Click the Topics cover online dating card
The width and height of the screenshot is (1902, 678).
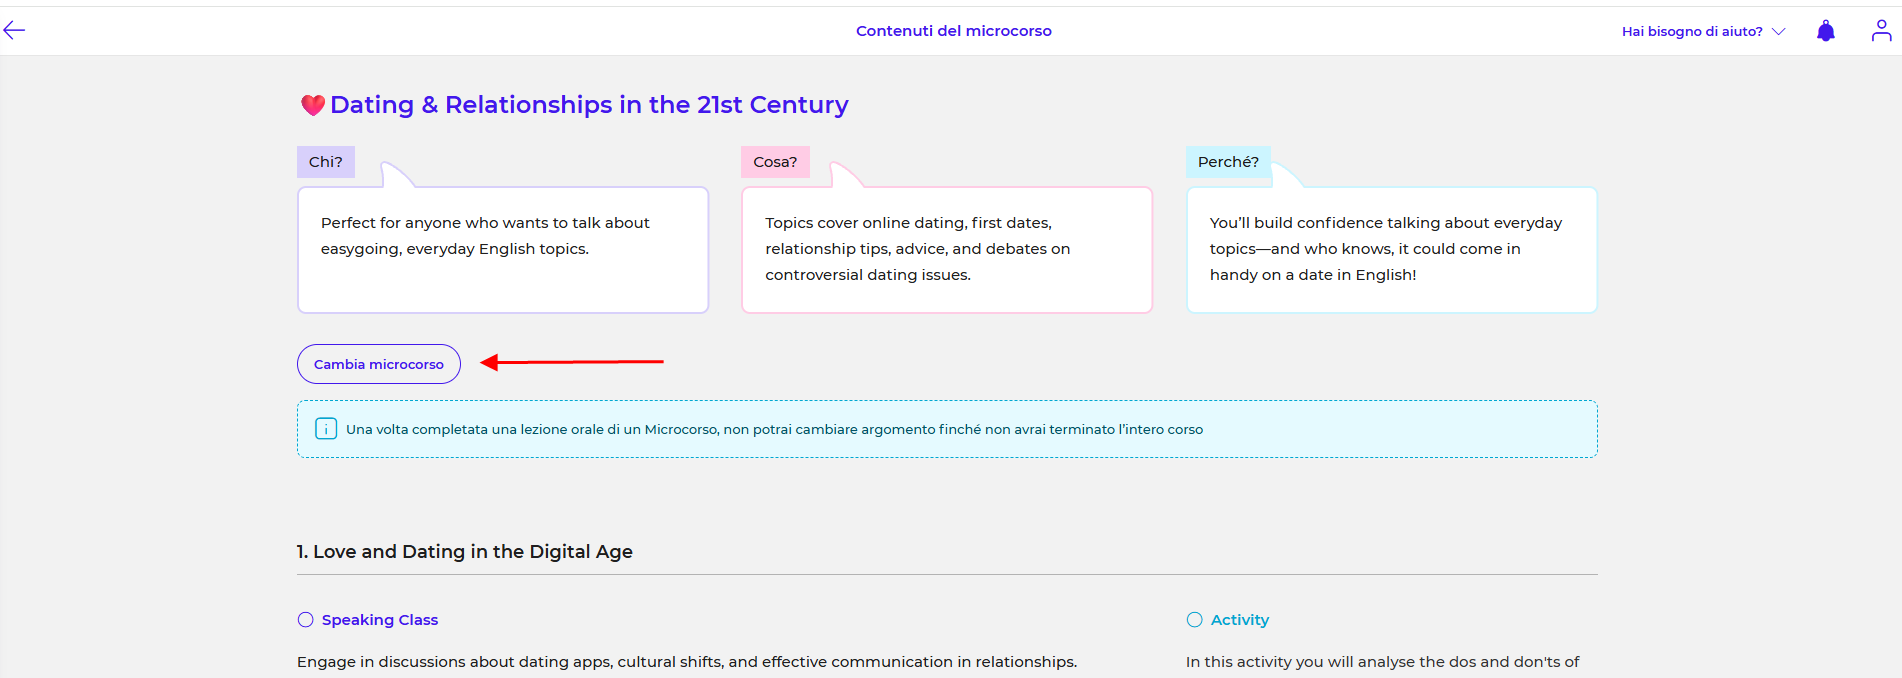coord(946,250)
